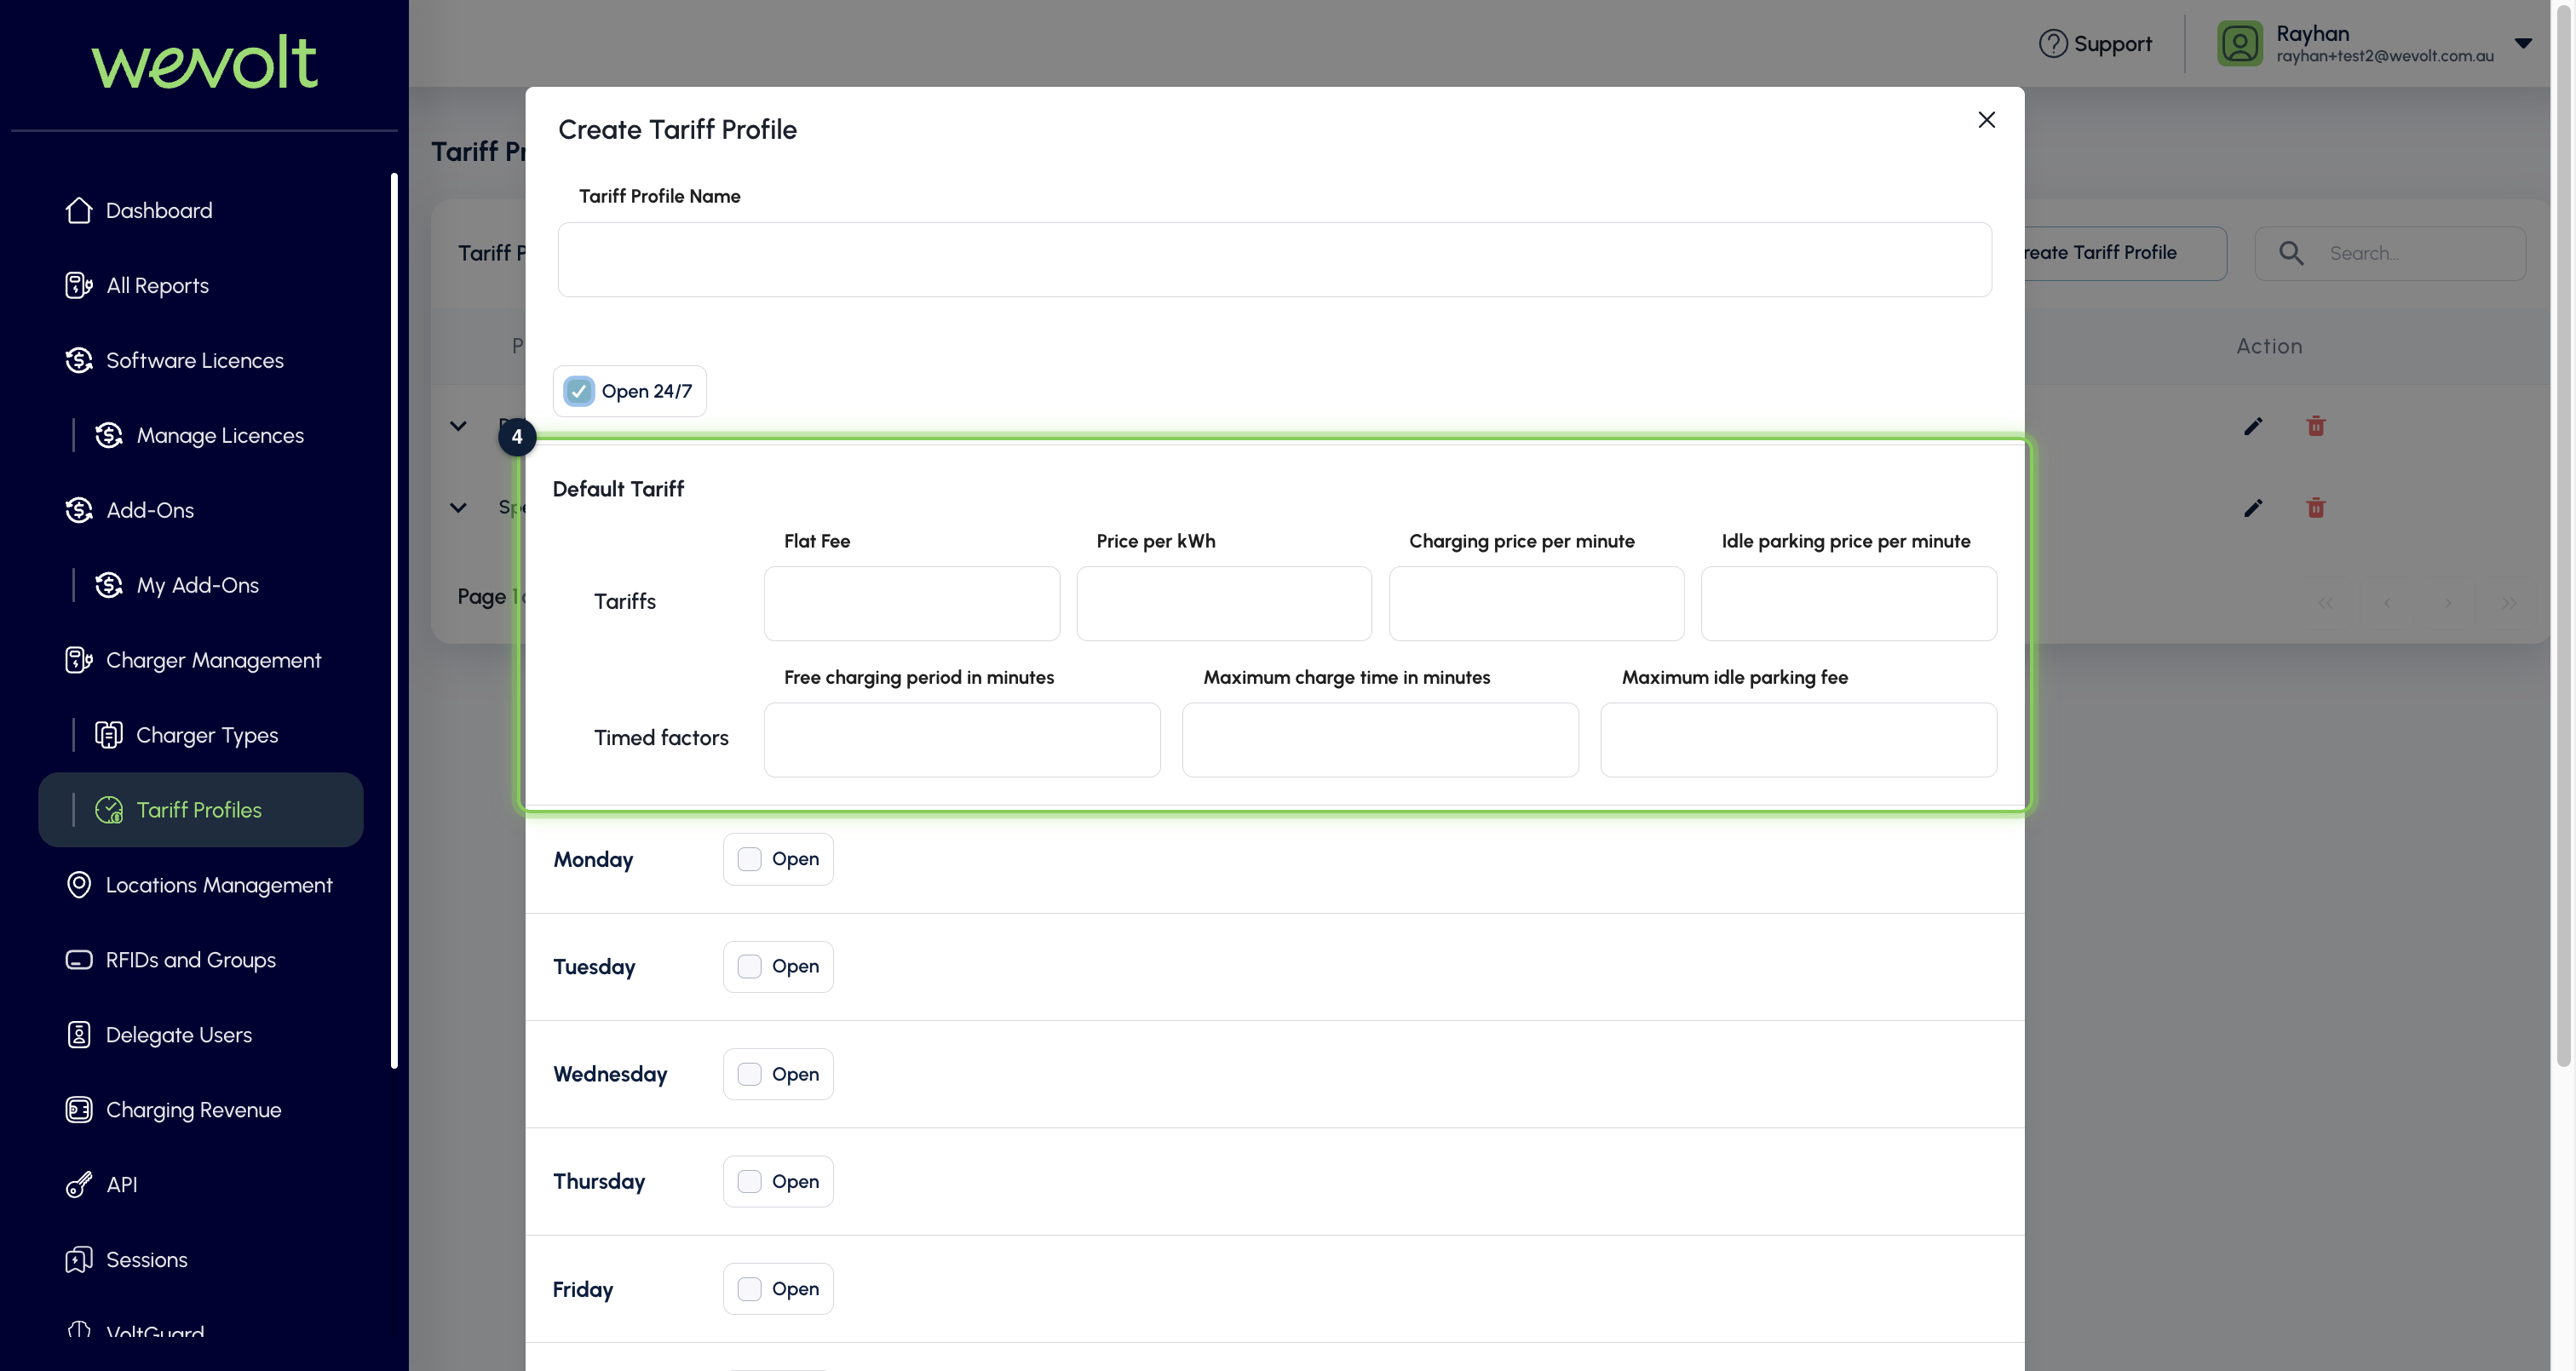Screen dimensions: 2576x1371
Task: Select the Locations Management pin icon
Action: tap(79, 885)
